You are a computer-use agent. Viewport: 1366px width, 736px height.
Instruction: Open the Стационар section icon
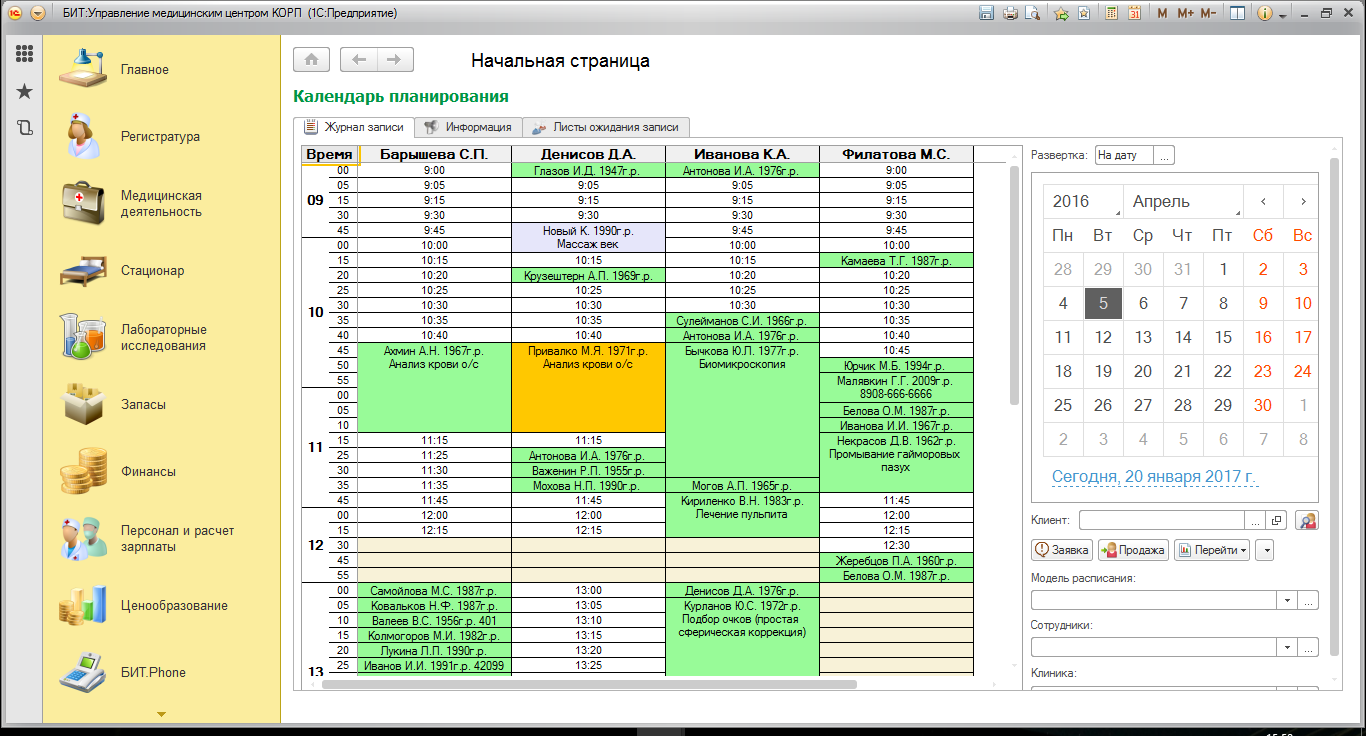(89, 271)
